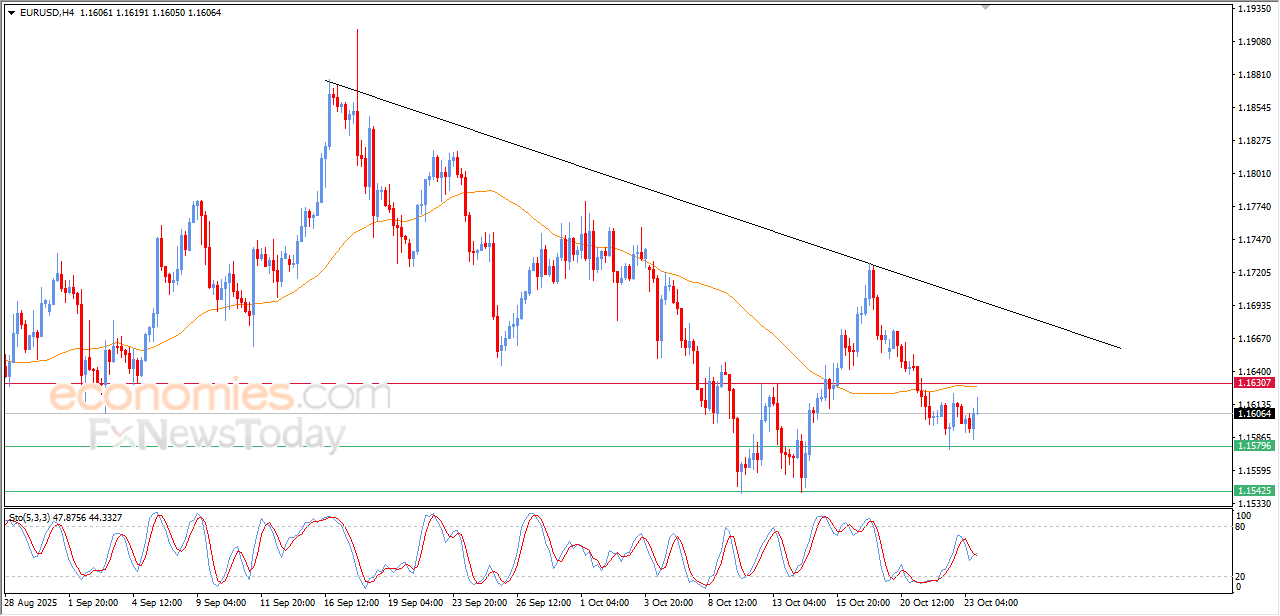
Task: Click 1.15595 on the price axis
Action: [1254, 470]
